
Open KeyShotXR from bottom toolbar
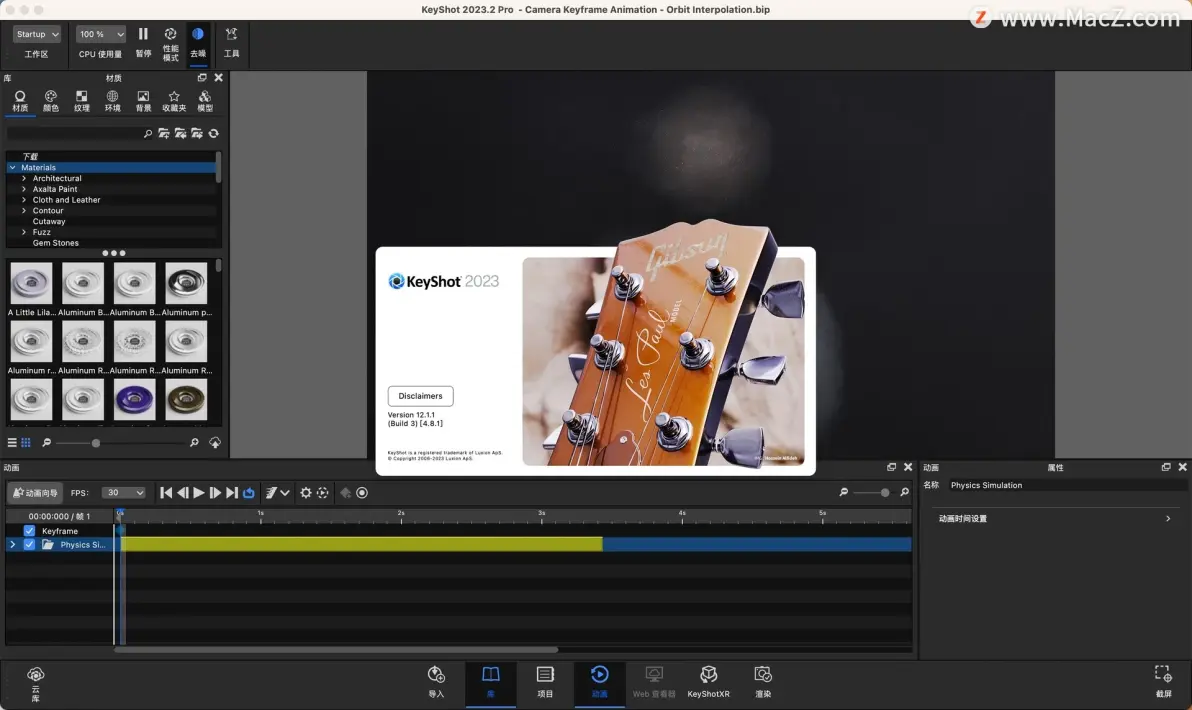click(x=709, y=681)
